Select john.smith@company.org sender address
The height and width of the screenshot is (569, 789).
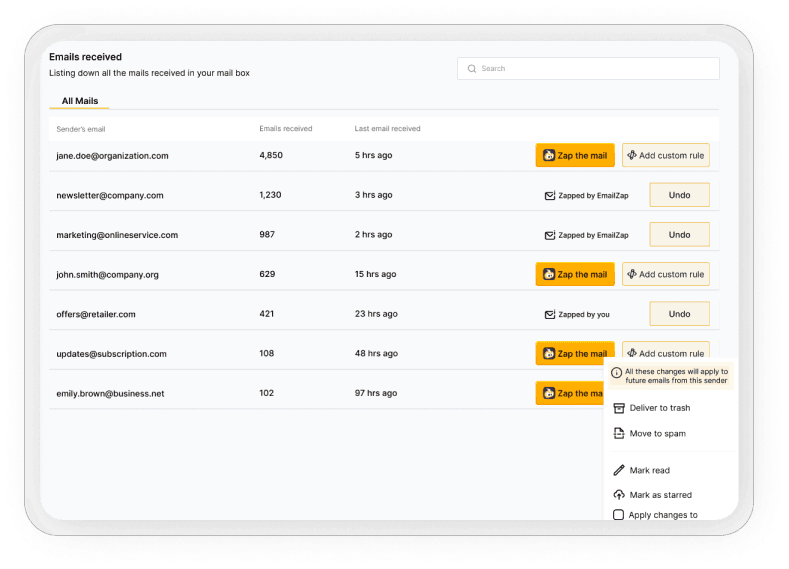point(107,275)
